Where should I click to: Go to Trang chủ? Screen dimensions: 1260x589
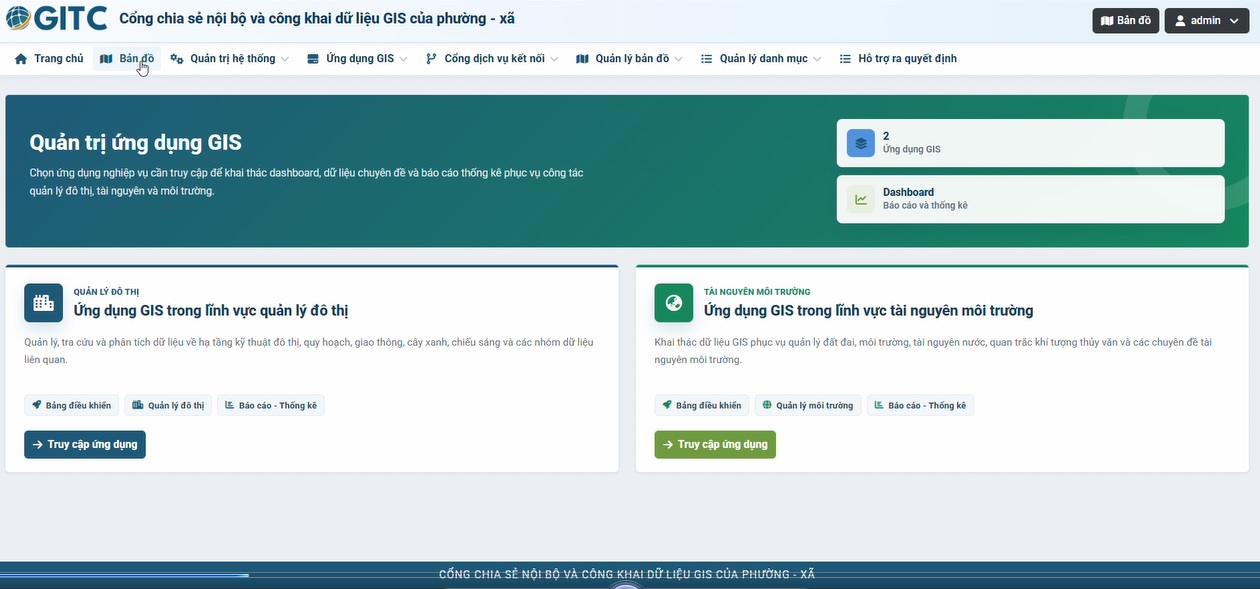click(49, 59)
